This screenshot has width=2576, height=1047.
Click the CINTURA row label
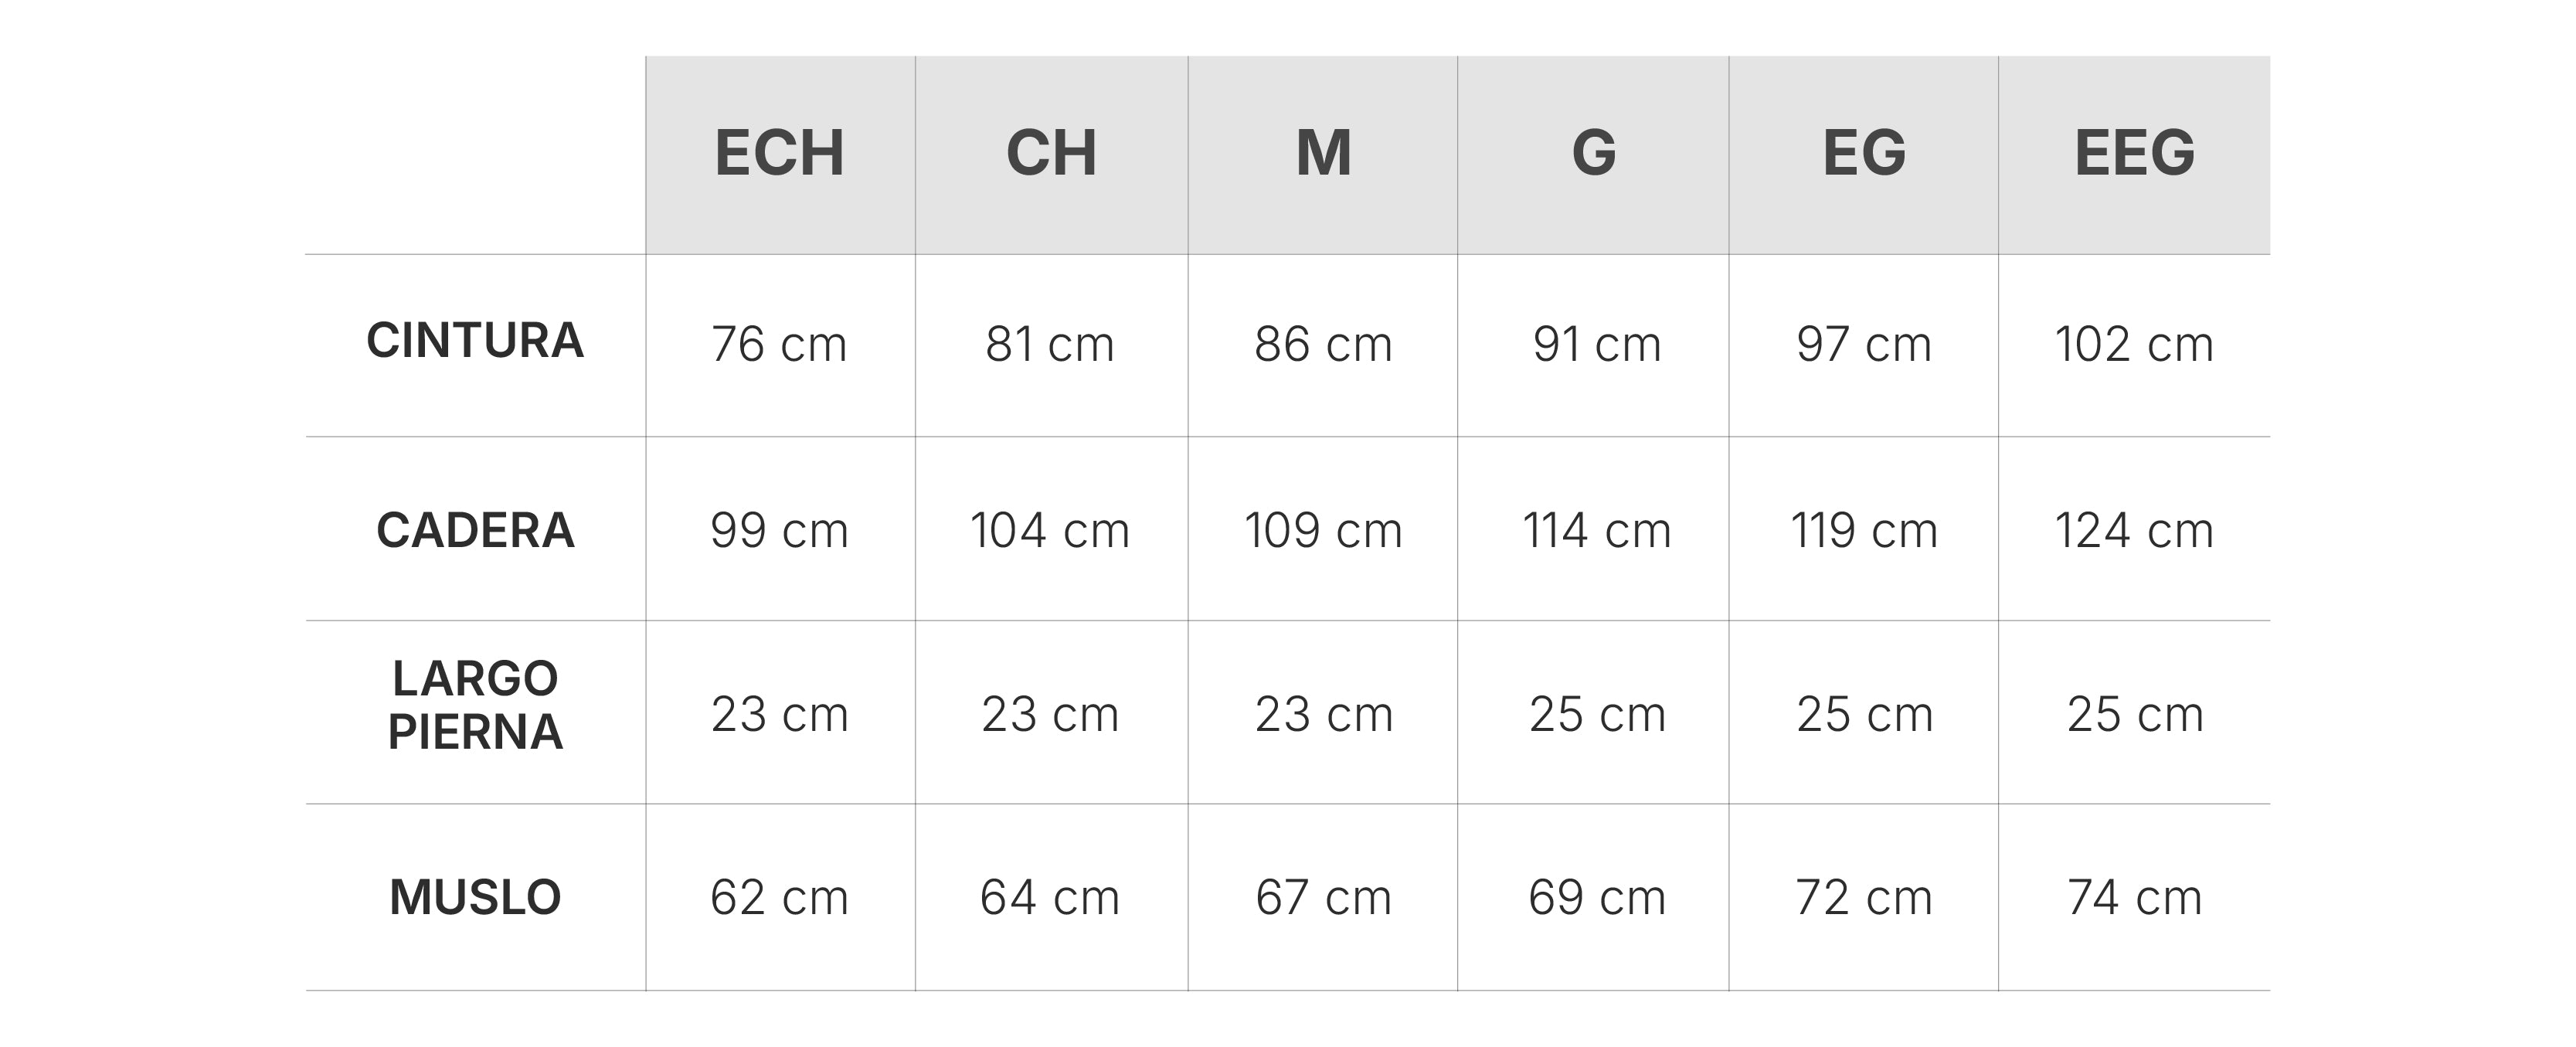475,341
